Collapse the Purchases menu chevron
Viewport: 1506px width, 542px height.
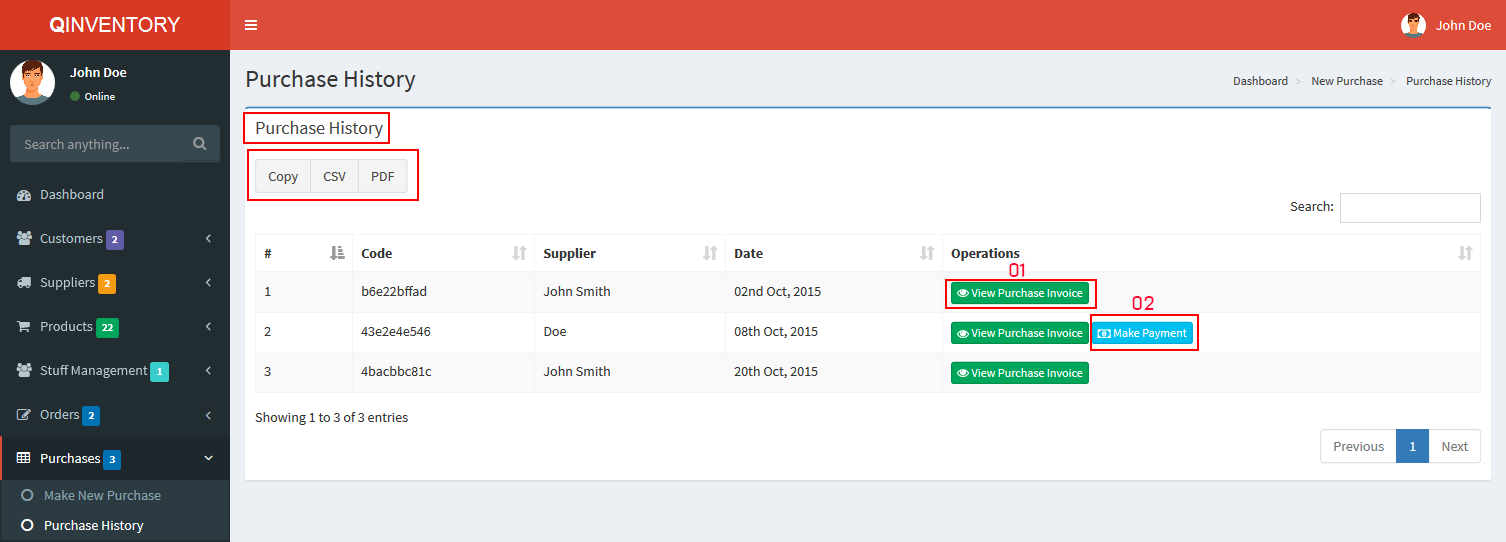pyautogui.click(x=208, y=459)
